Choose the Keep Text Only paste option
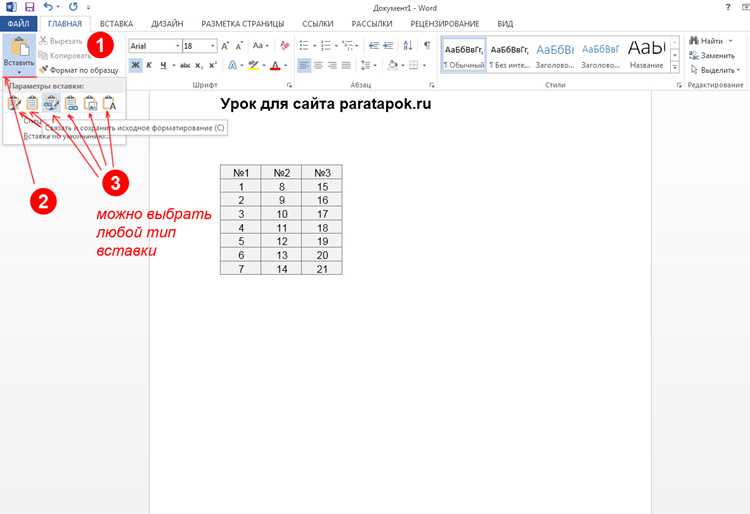750x514 pixels. point(110,103)
